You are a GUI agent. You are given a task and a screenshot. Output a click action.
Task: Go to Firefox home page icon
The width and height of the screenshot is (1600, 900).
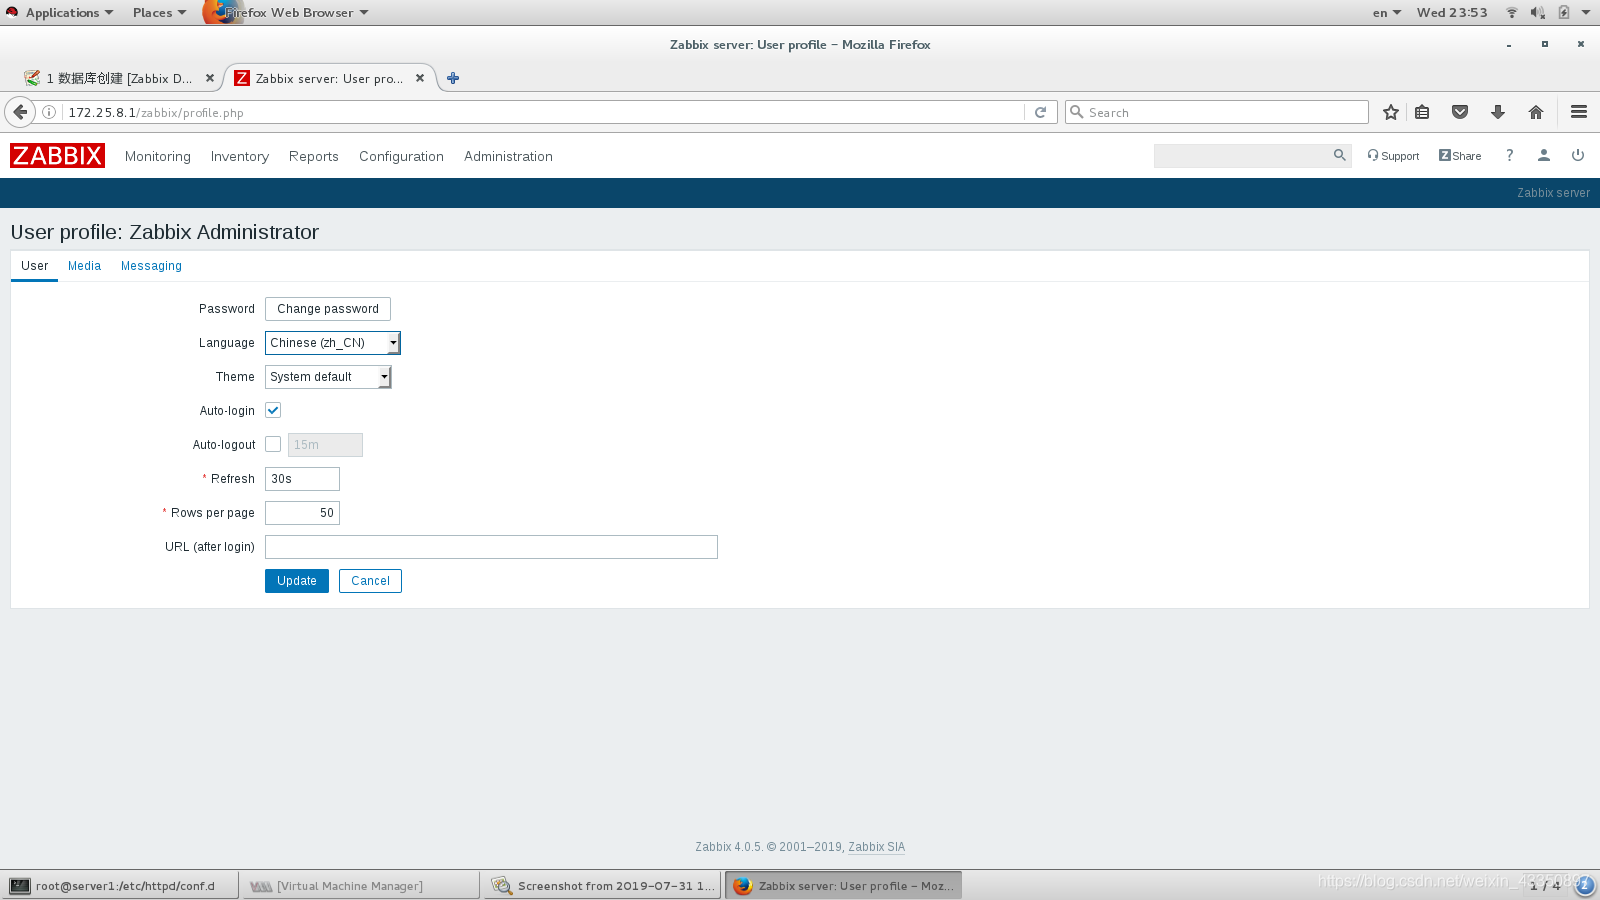click(1536, 112)
